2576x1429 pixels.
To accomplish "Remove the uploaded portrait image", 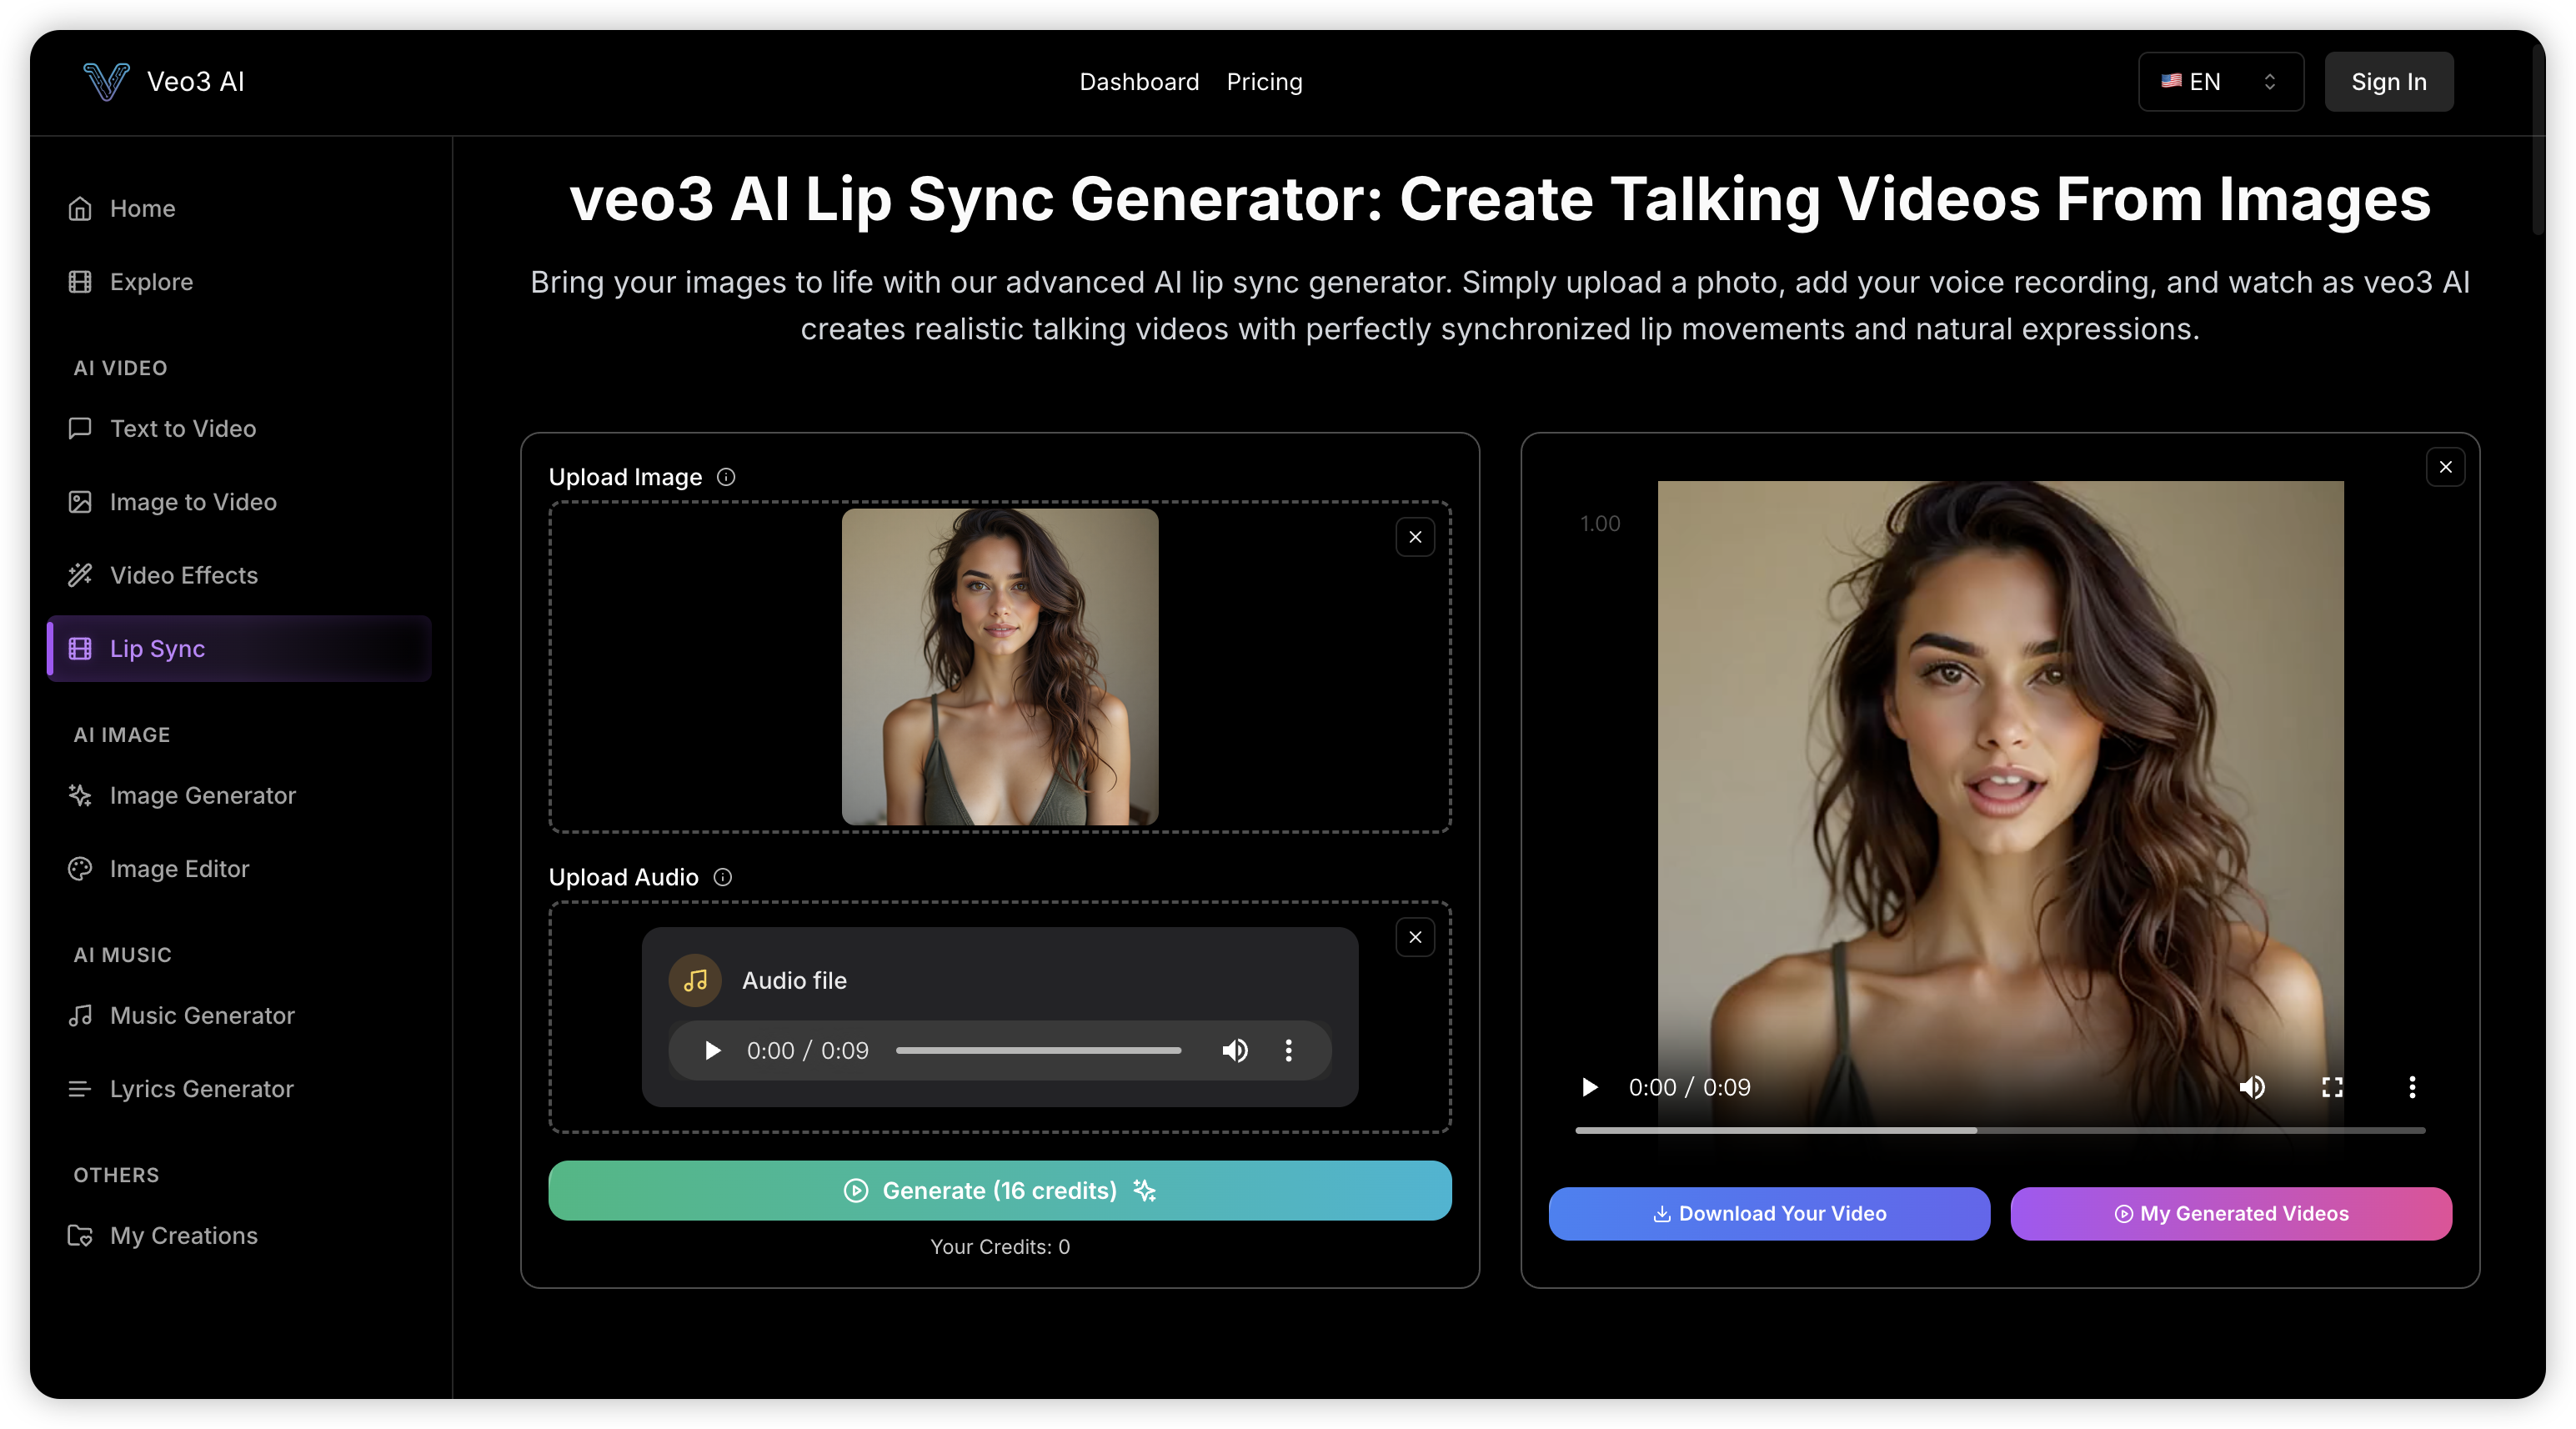I will point(1415,537).
